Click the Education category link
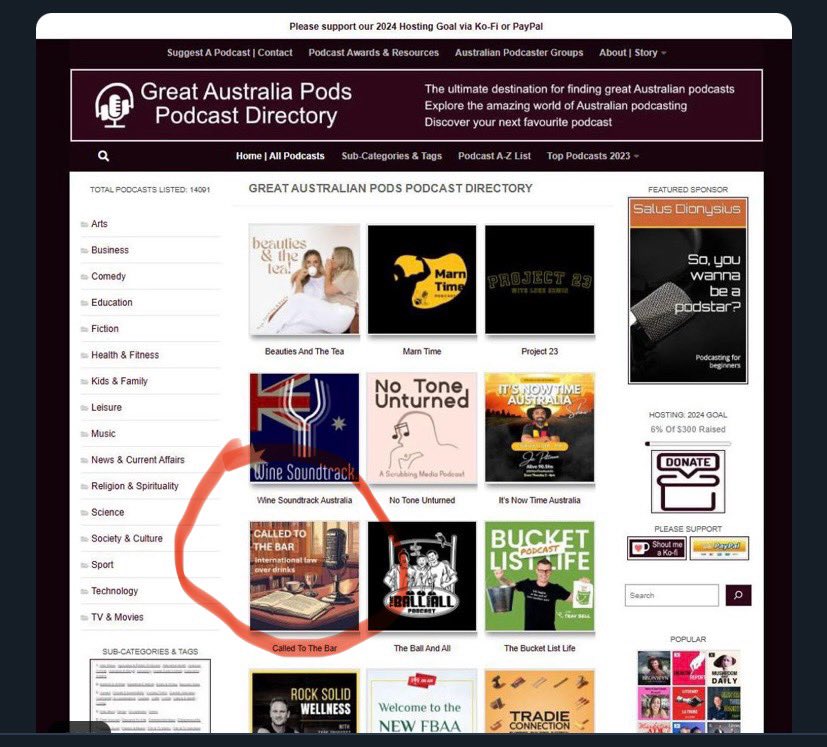This screenshot has height=747, width=827. click(111, 302)
